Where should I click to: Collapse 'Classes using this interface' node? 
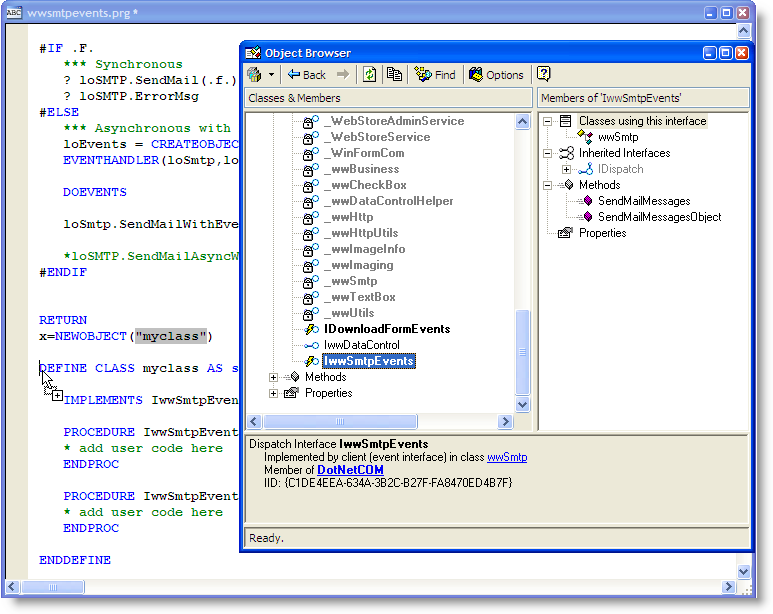point(549,121)
